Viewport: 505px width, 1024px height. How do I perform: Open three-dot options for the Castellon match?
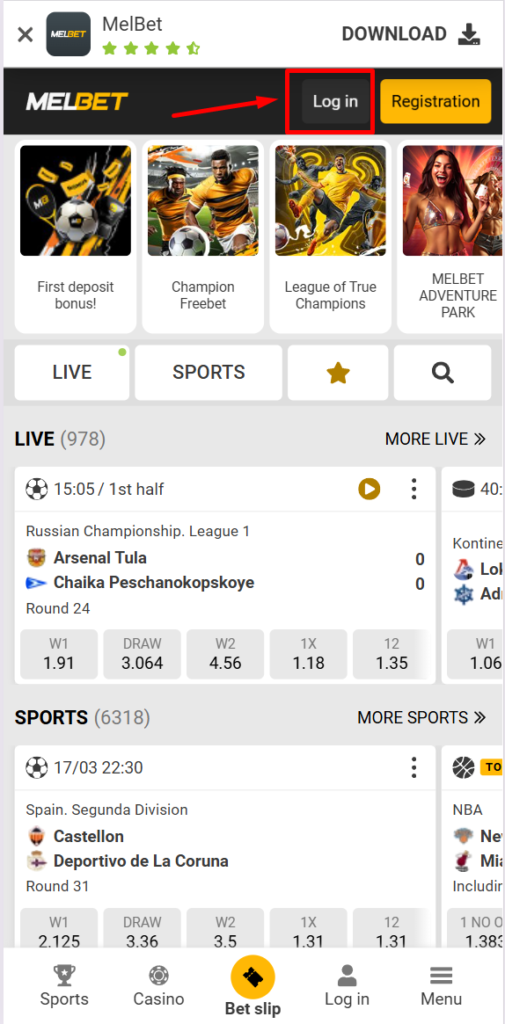click(414, 767)
